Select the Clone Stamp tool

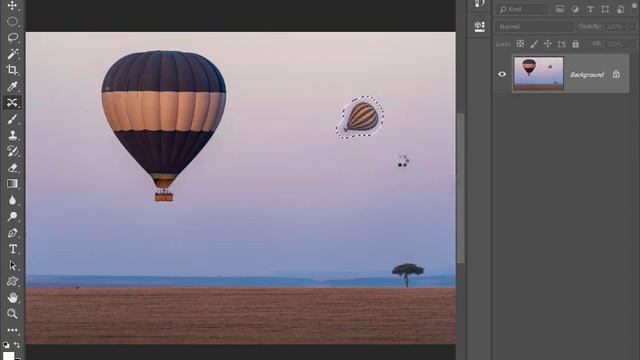pyautogui.click(x=12, y=135)
